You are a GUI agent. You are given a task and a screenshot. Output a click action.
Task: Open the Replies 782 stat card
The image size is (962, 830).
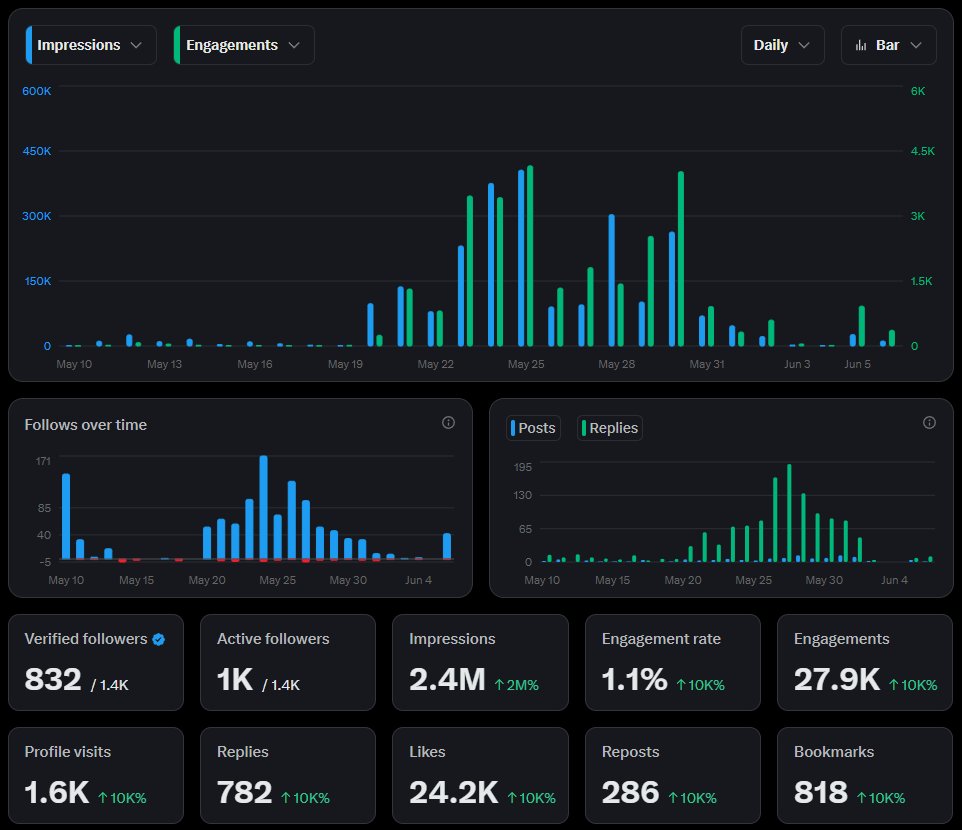tap(288, 775)
